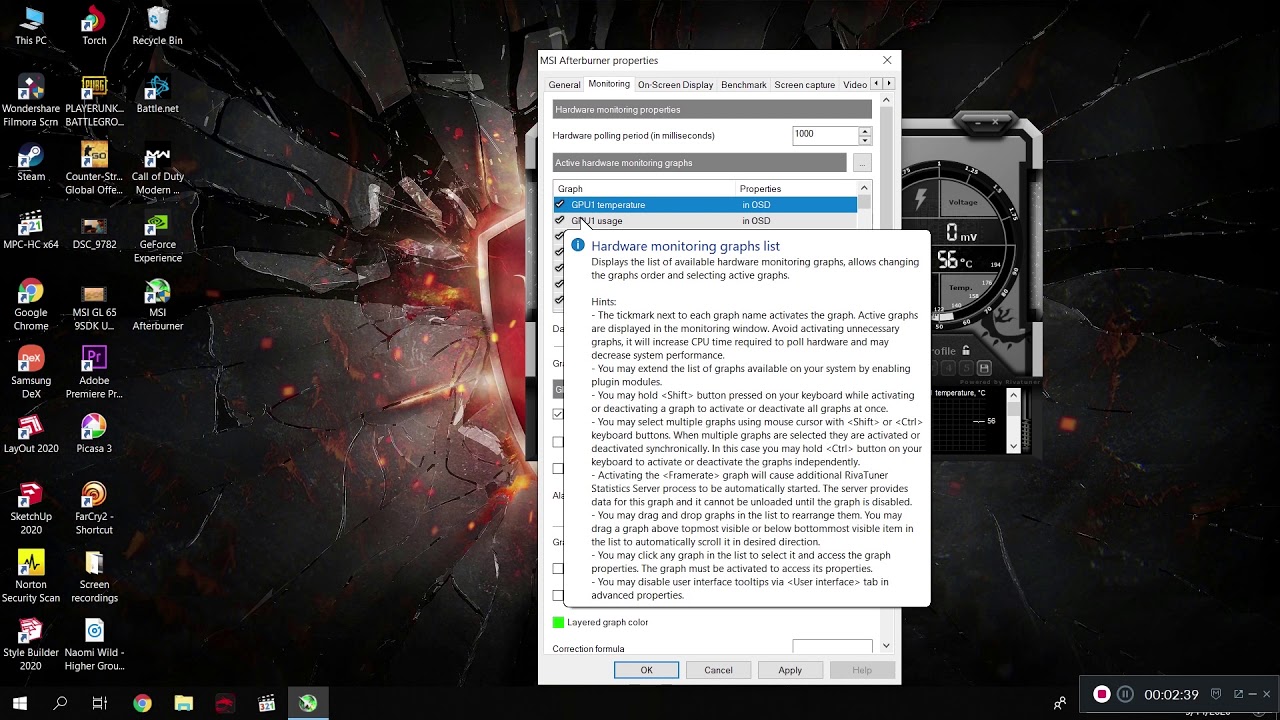Open the Video tab
The image size is (1280, 720).
pyautogui.click(x=855, y=85)
